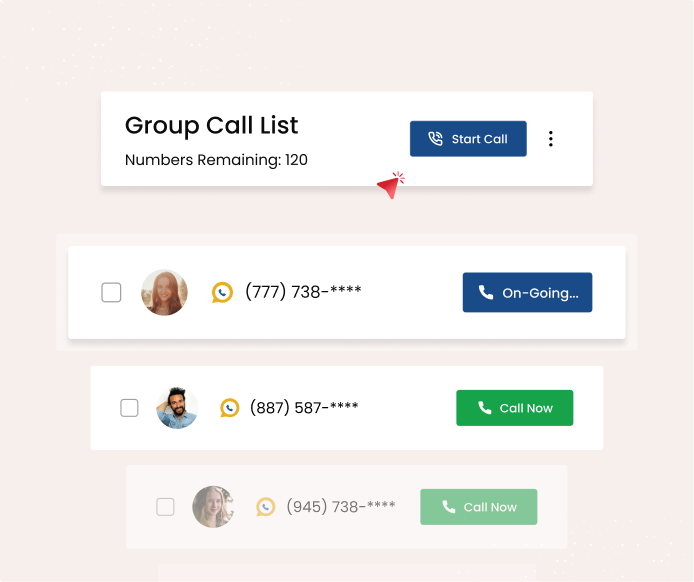Click the On-Going... call button

527,292
